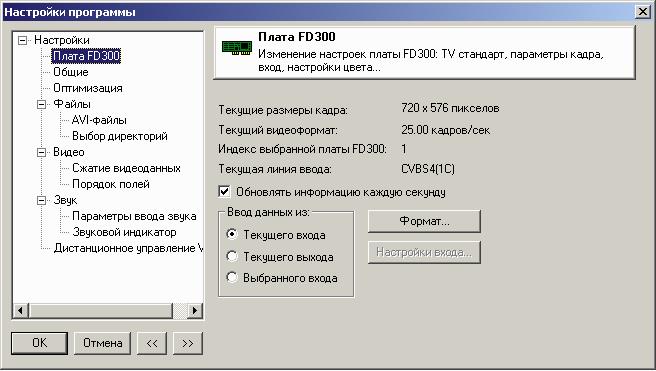Go to previous settings page with << button
656x371 pixels.
(152, 343)
